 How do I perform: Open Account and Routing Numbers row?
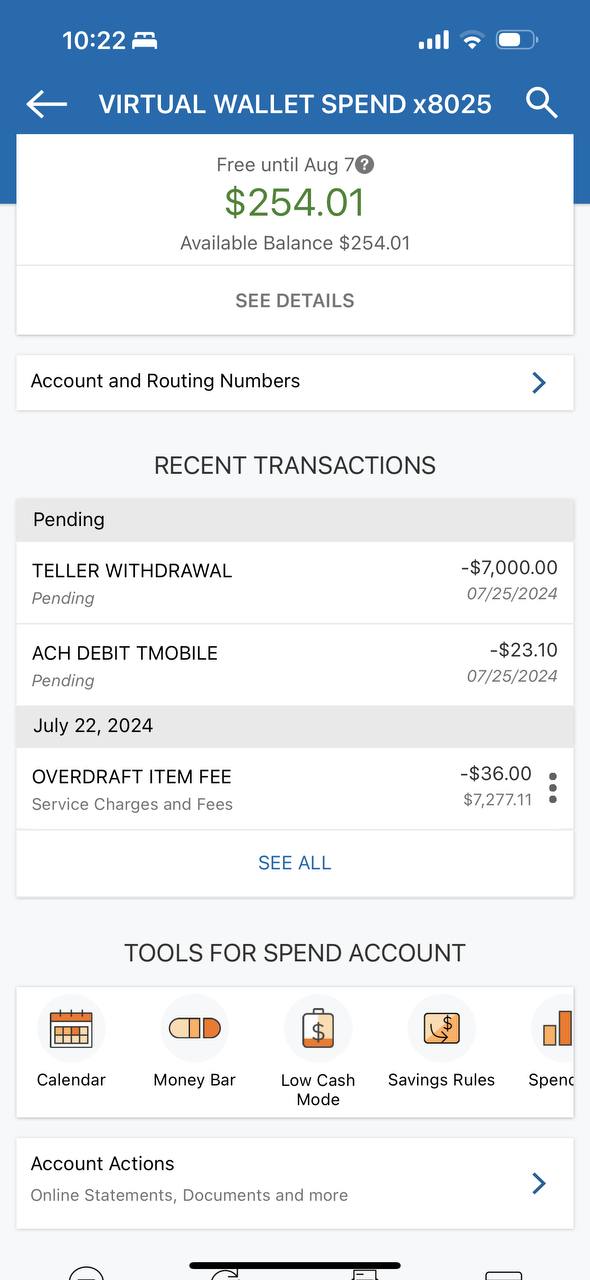[x=295, y=382]
